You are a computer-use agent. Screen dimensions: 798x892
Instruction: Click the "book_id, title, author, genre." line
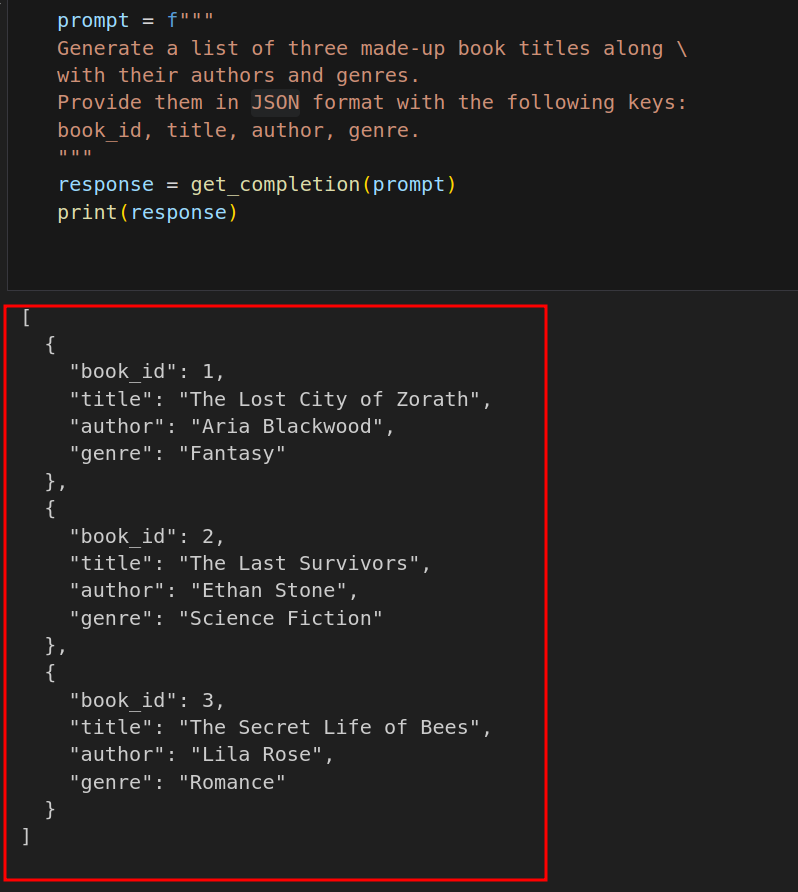coord(239,131)
